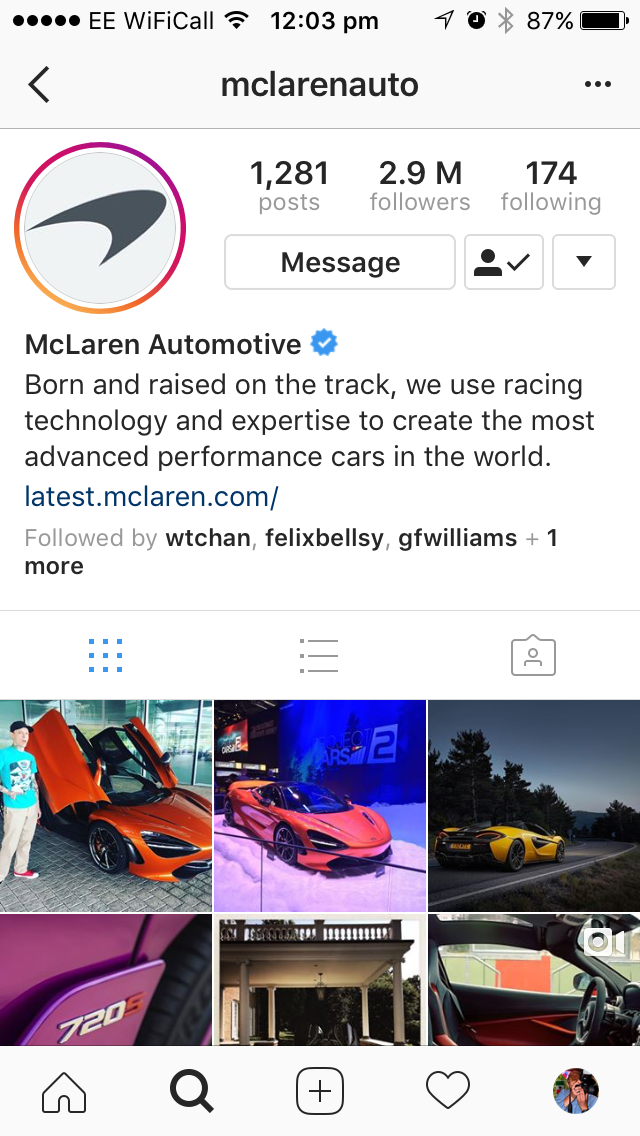Open the purple 720S badge photo
640x1136 pixels.
coord(106,980)
